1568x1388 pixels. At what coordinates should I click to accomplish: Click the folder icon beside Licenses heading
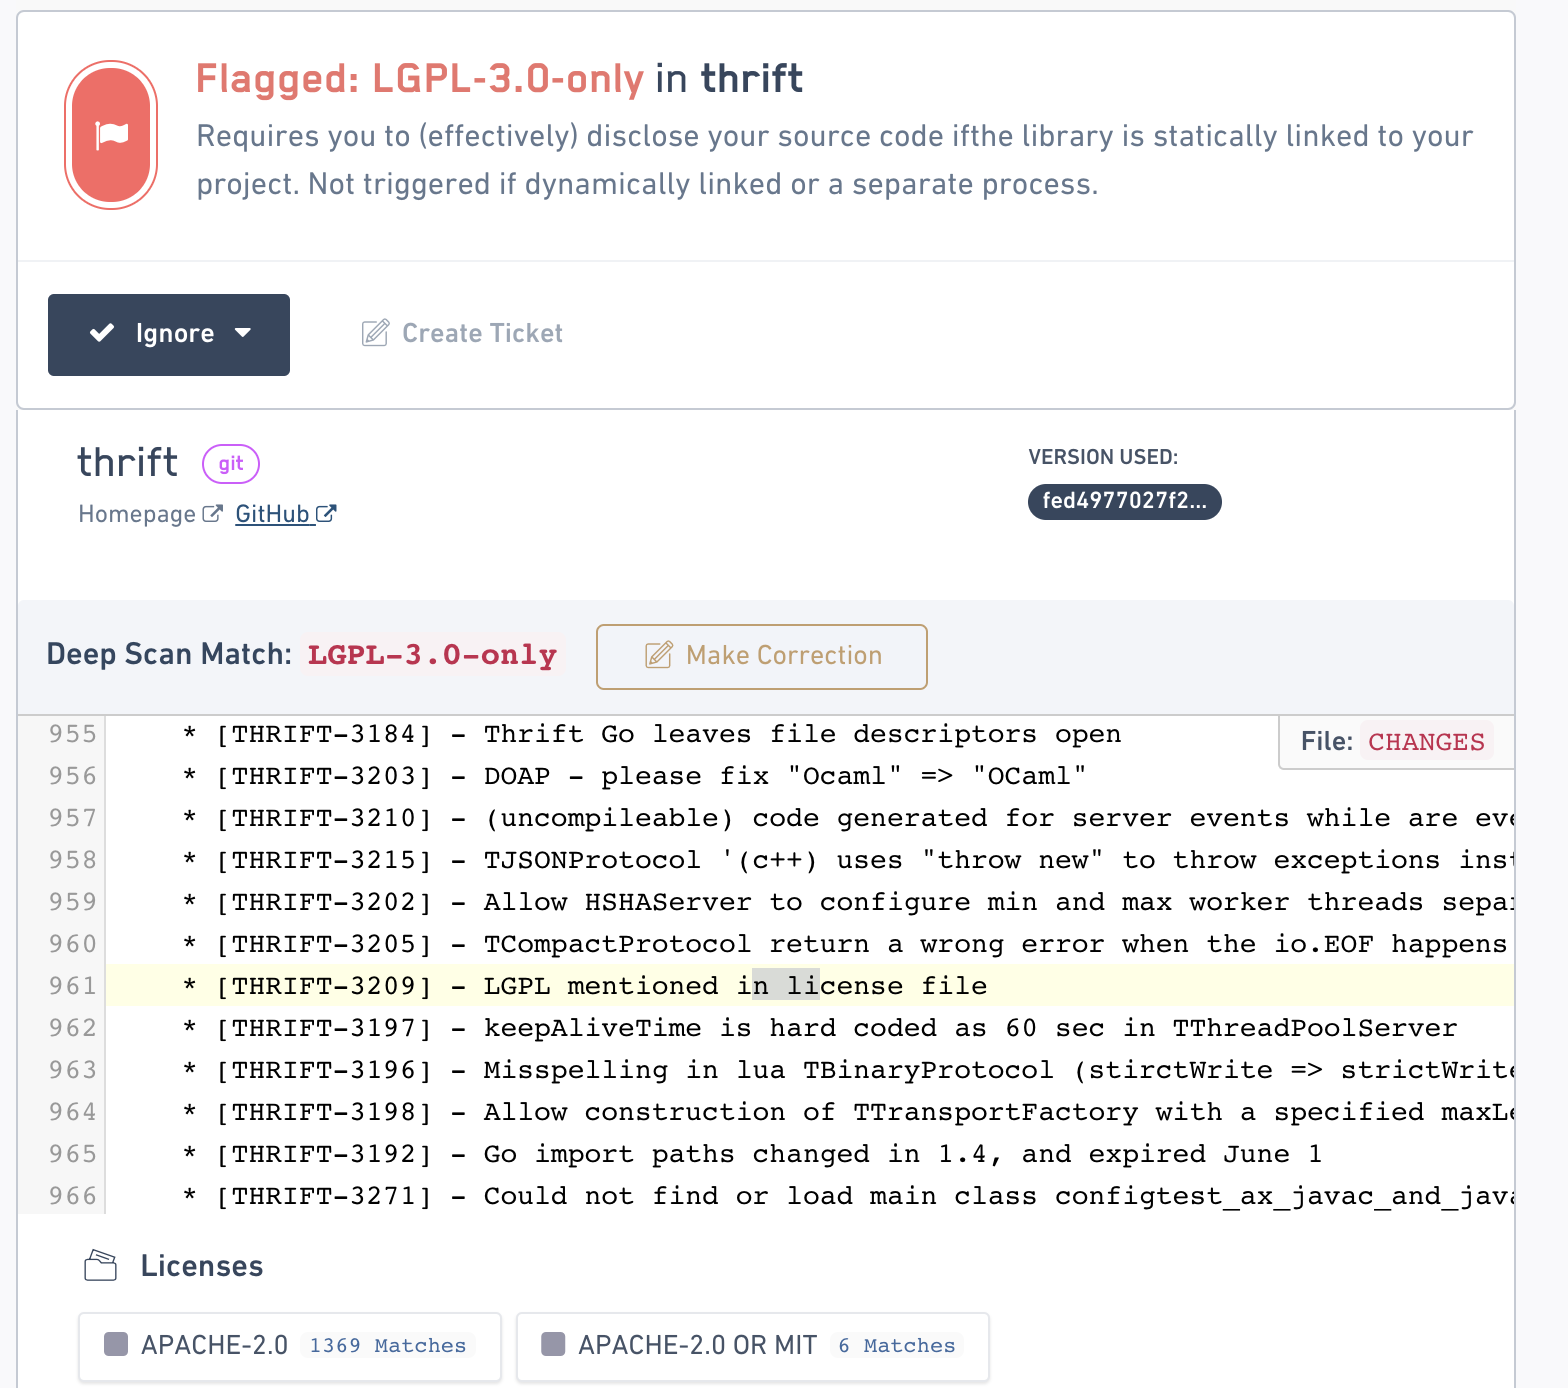[100, 1264]
